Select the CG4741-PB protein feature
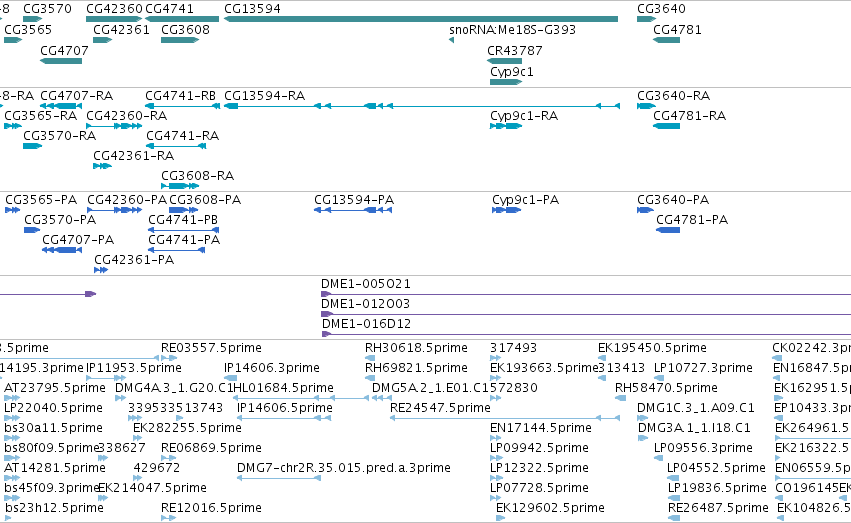 click(183, 230)
